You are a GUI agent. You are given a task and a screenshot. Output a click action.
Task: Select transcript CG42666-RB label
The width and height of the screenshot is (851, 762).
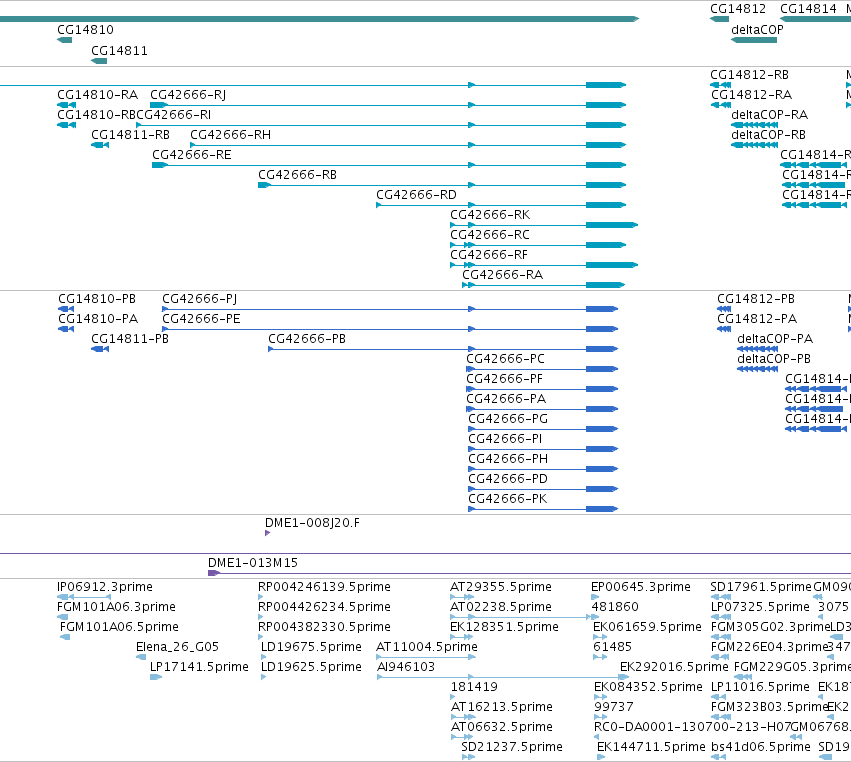point(297,175)
